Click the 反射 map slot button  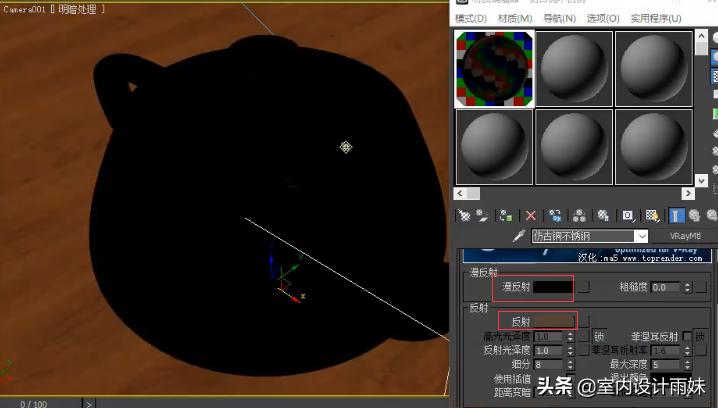click(x=583, y=321)
